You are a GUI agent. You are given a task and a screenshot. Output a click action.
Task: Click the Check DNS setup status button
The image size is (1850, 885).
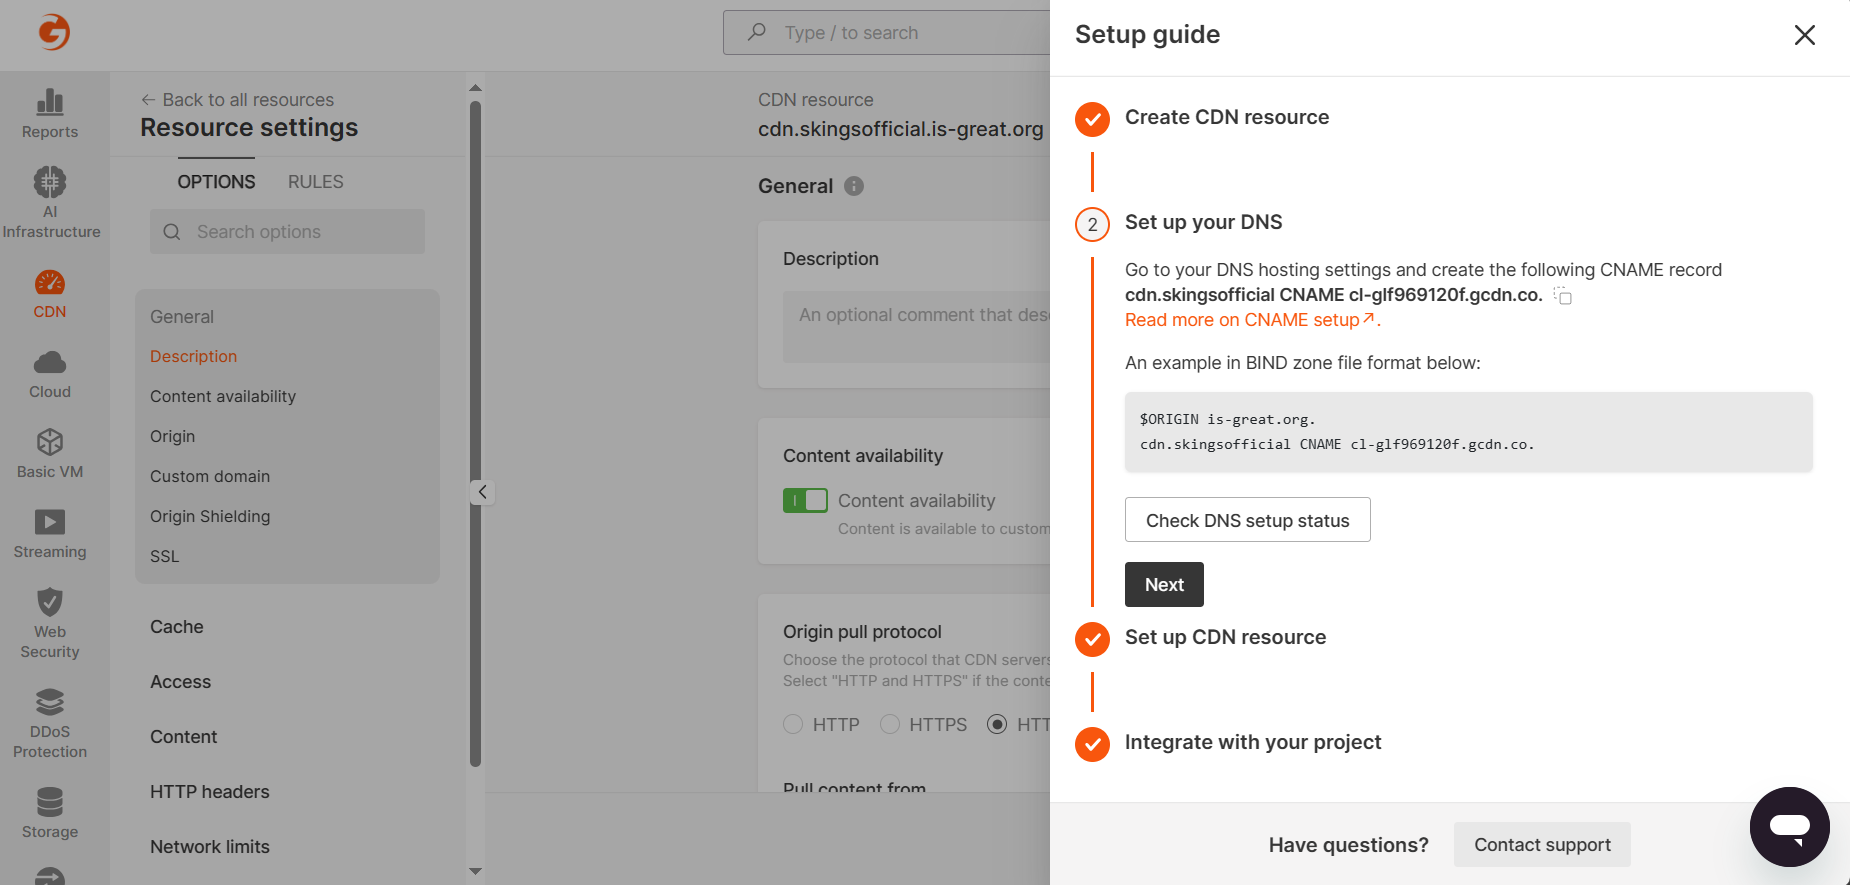pyautogui.click(x=1247, y=520)
